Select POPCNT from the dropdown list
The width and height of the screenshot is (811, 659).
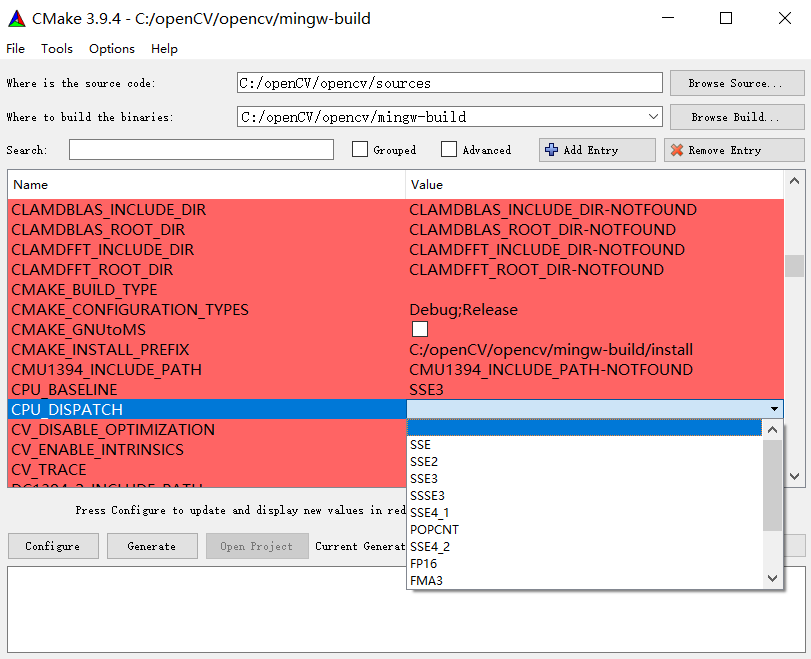pyautogui.click(x=585, y=530)
